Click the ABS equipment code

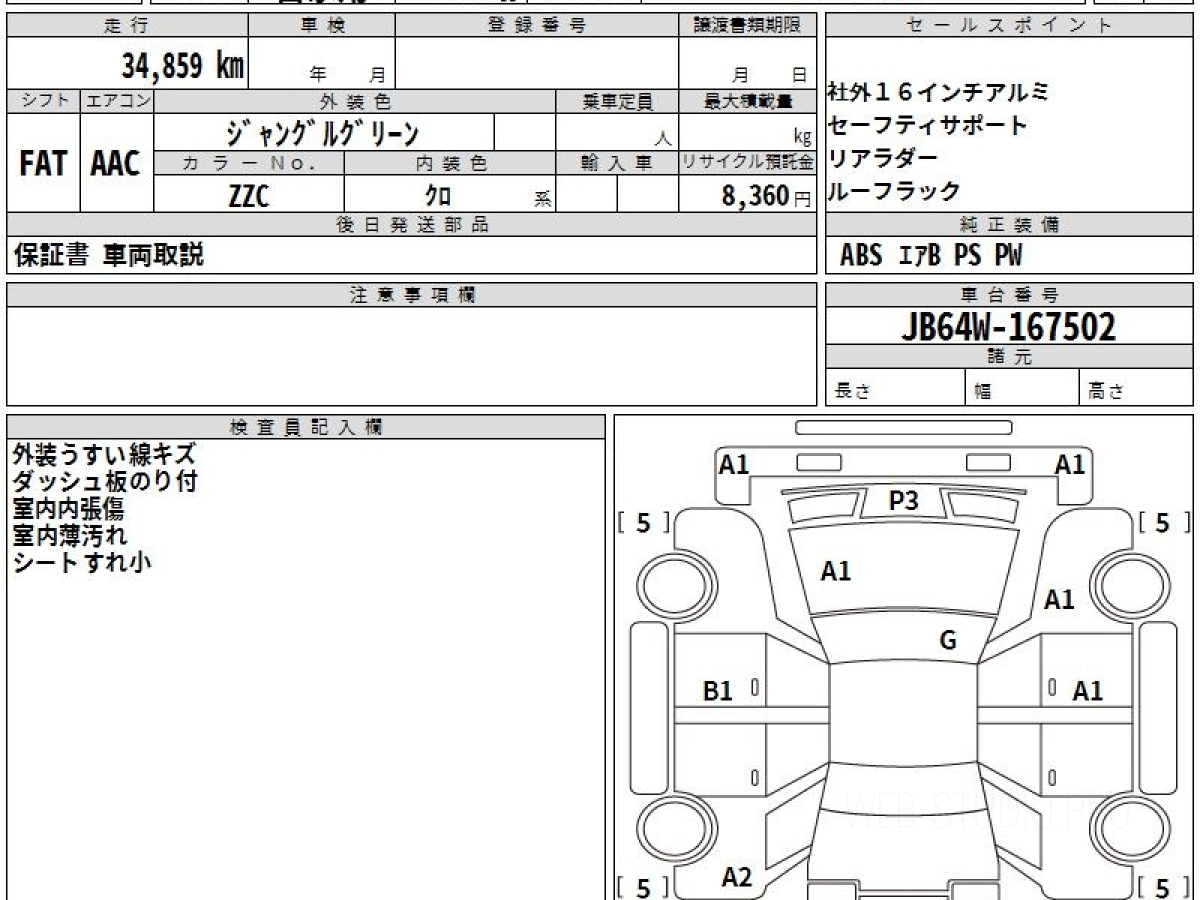pyautogui.click(x=861, y=256)
